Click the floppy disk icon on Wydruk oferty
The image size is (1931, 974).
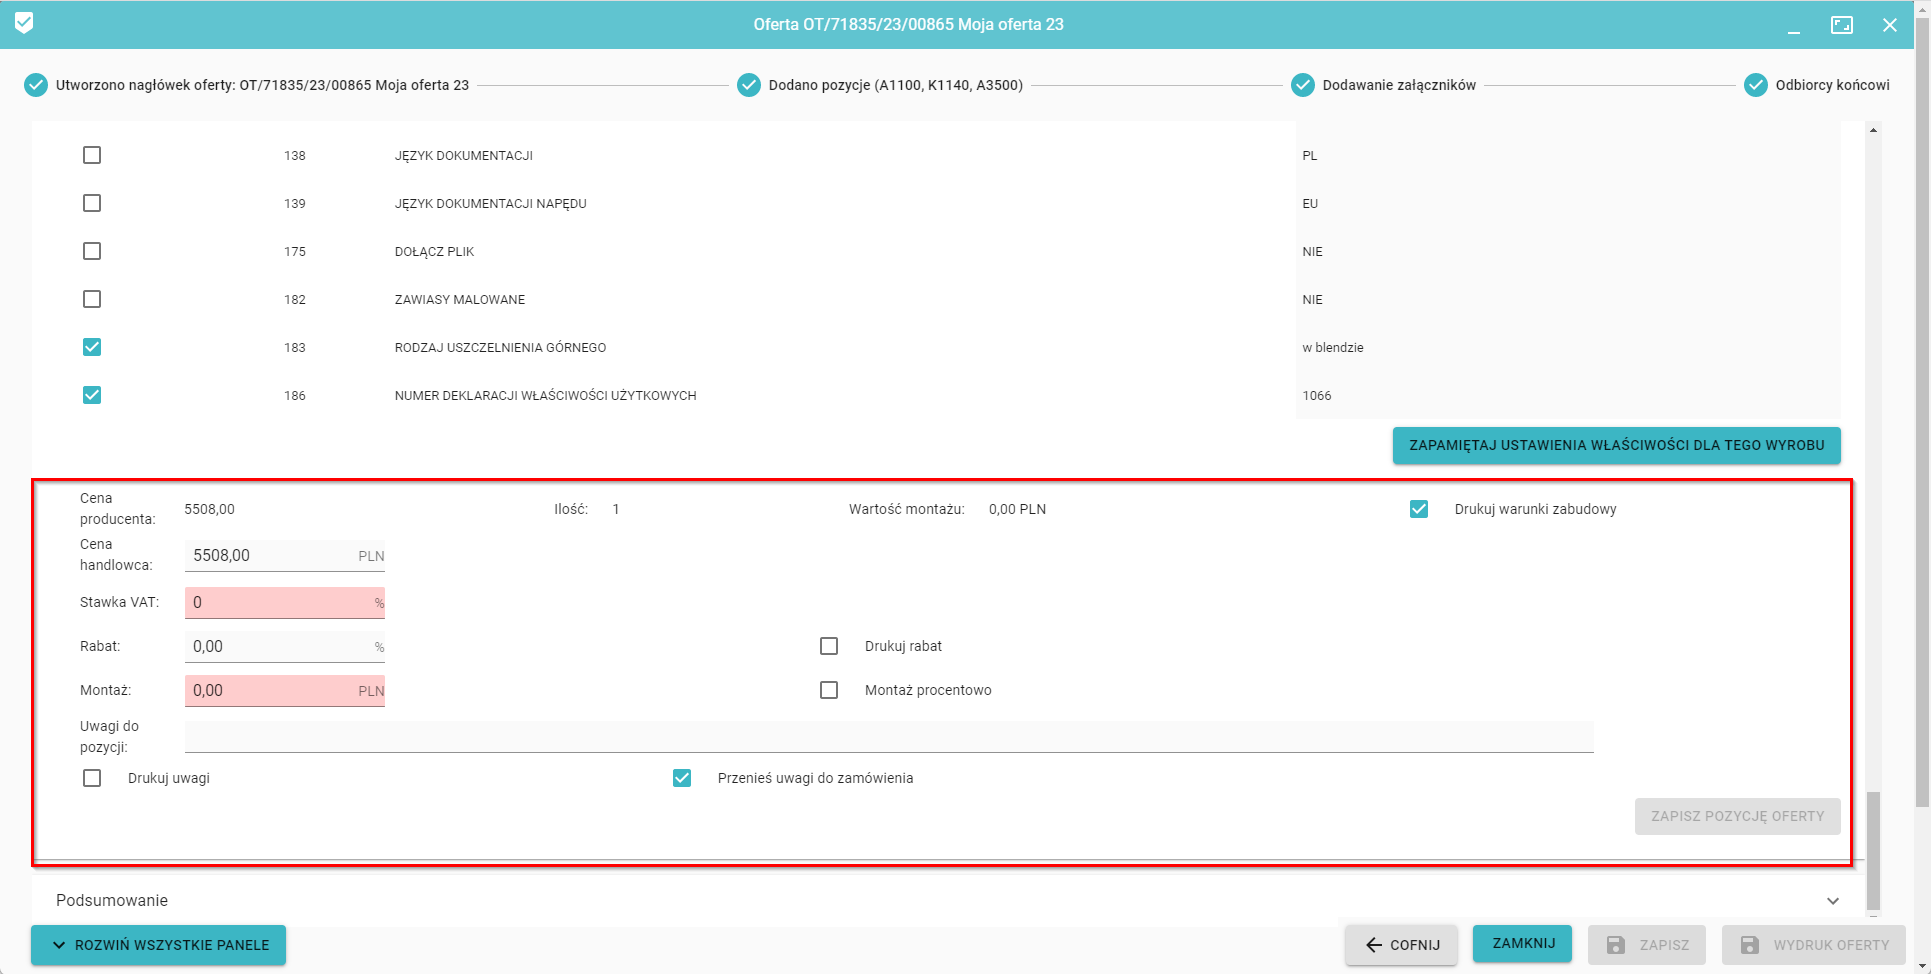pyautogui.click(x=1749, y=945)
